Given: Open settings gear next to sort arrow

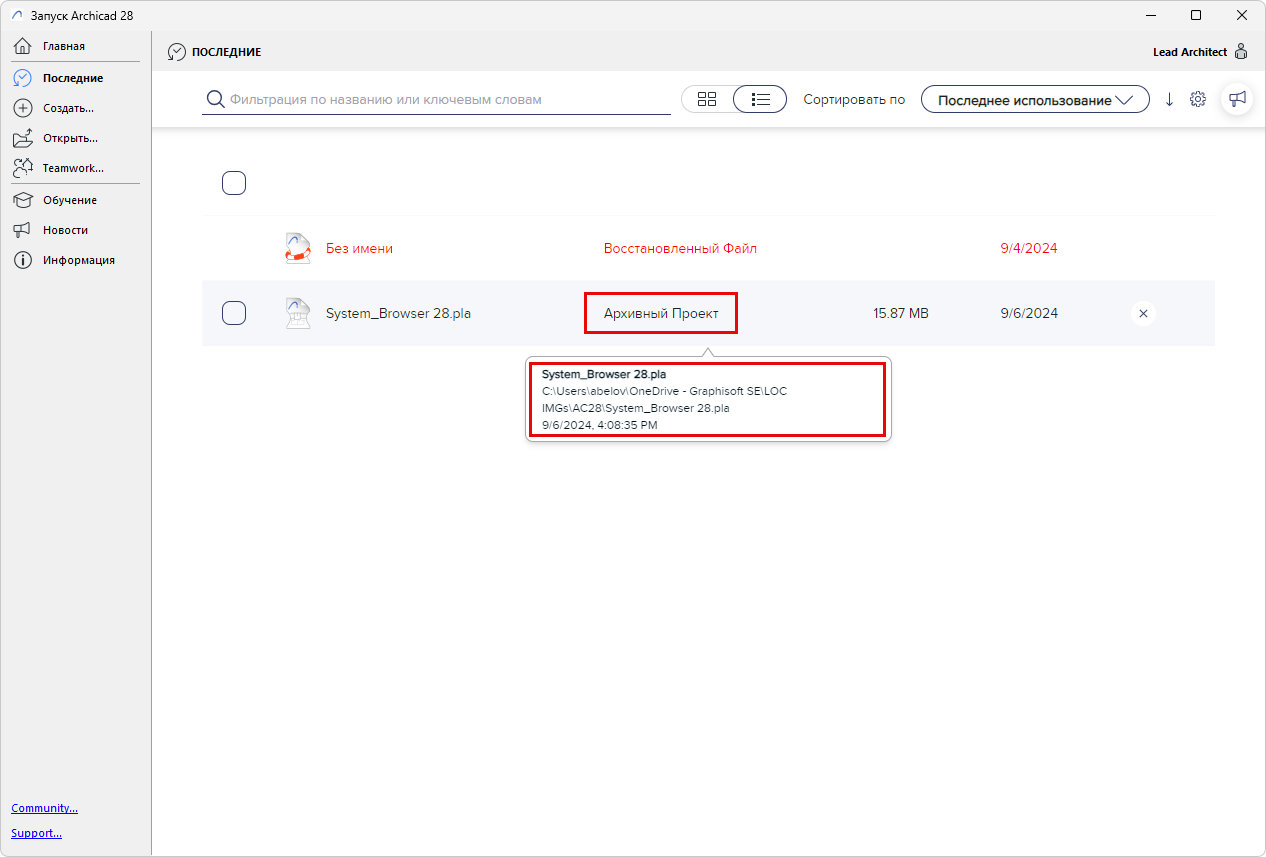Looking at the screenshot, I should coord(1198,100).
